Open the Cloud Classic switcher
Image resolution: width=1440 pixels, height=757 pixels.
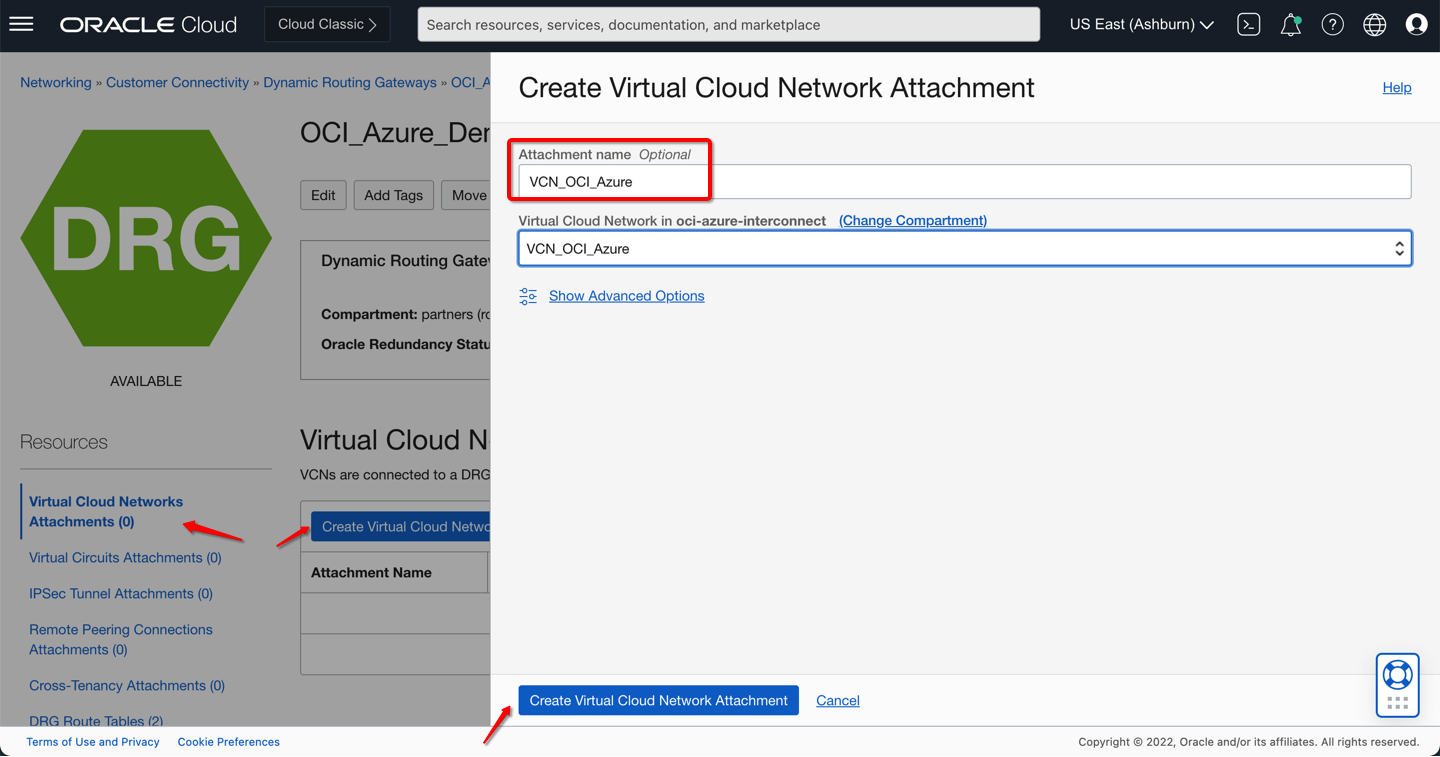(327, 25)
